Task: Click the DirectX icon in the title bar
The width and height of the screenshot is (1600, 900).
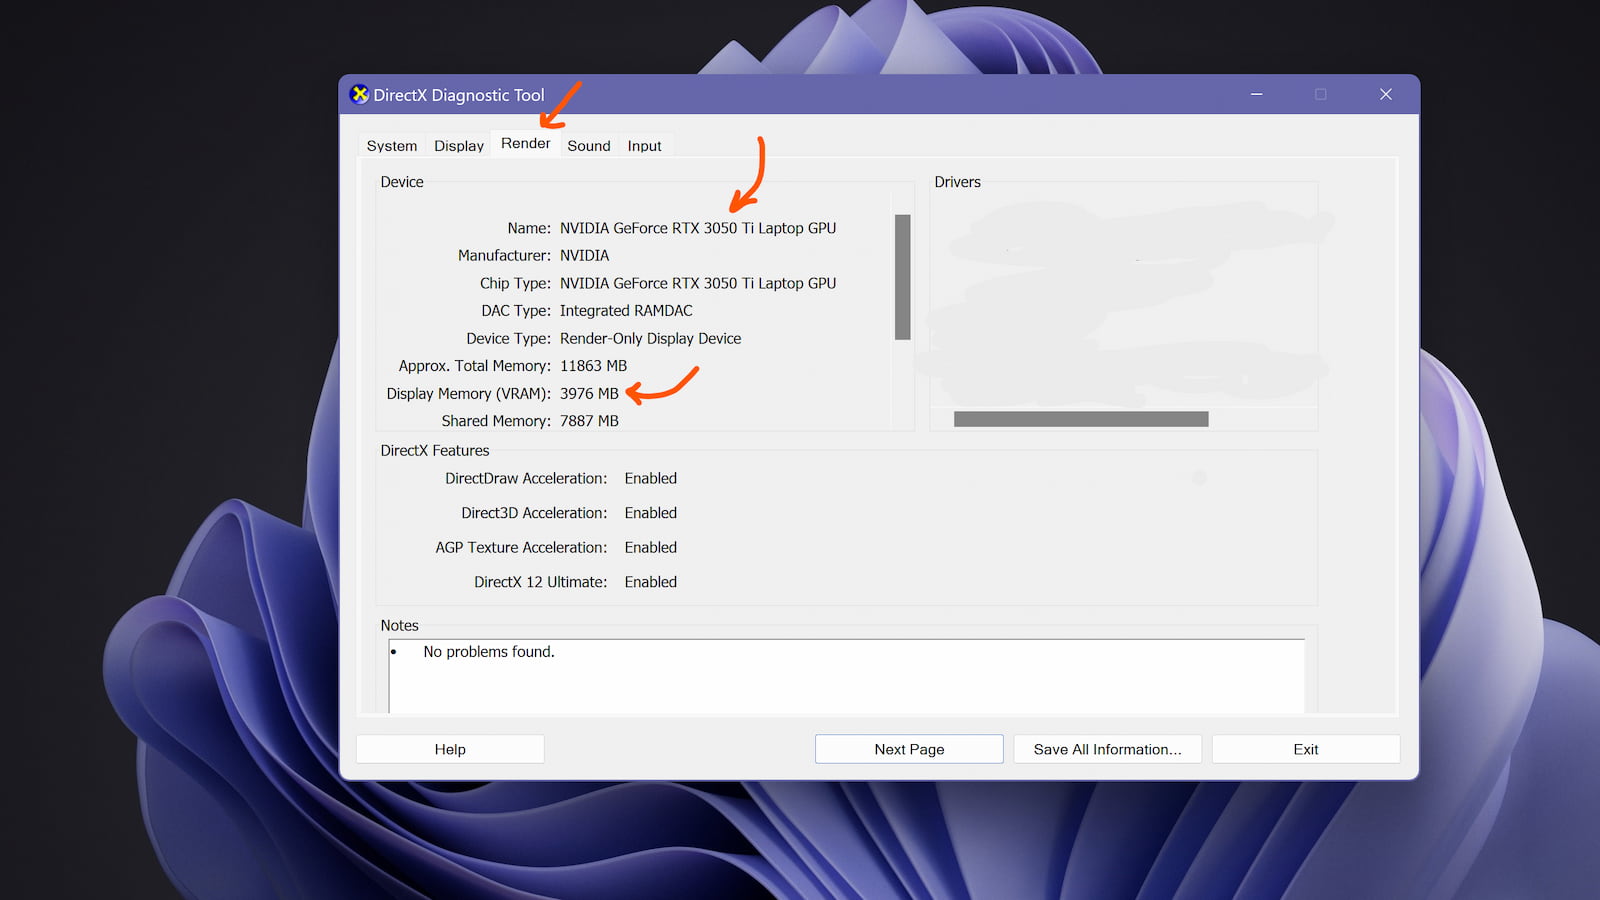Action: tap(359, 95)
